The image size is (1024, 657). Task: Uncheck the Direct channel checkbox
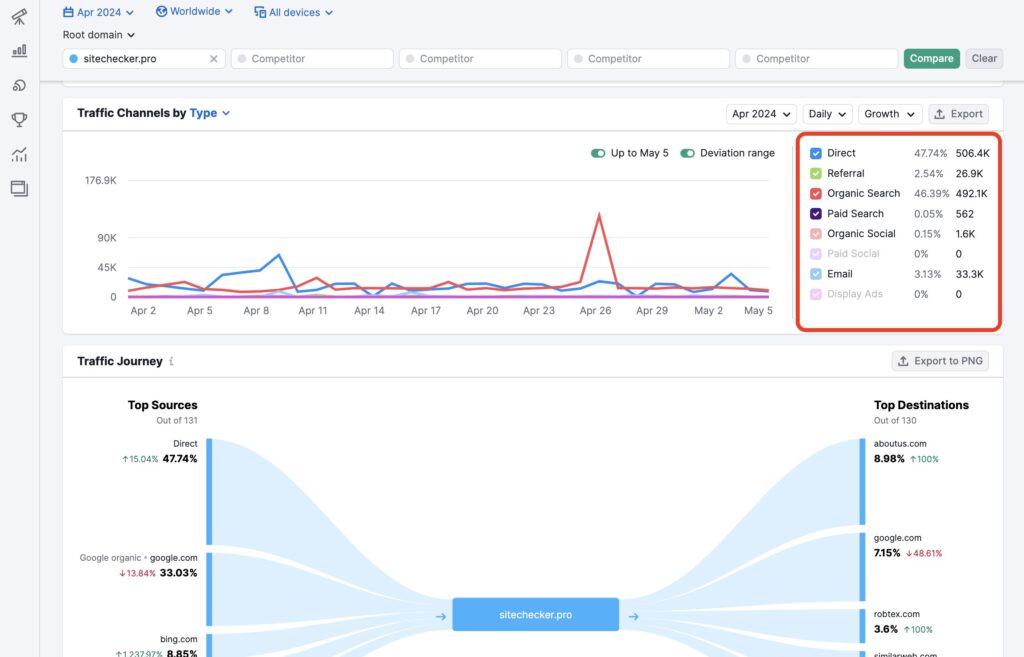click(x=816, y=154)
